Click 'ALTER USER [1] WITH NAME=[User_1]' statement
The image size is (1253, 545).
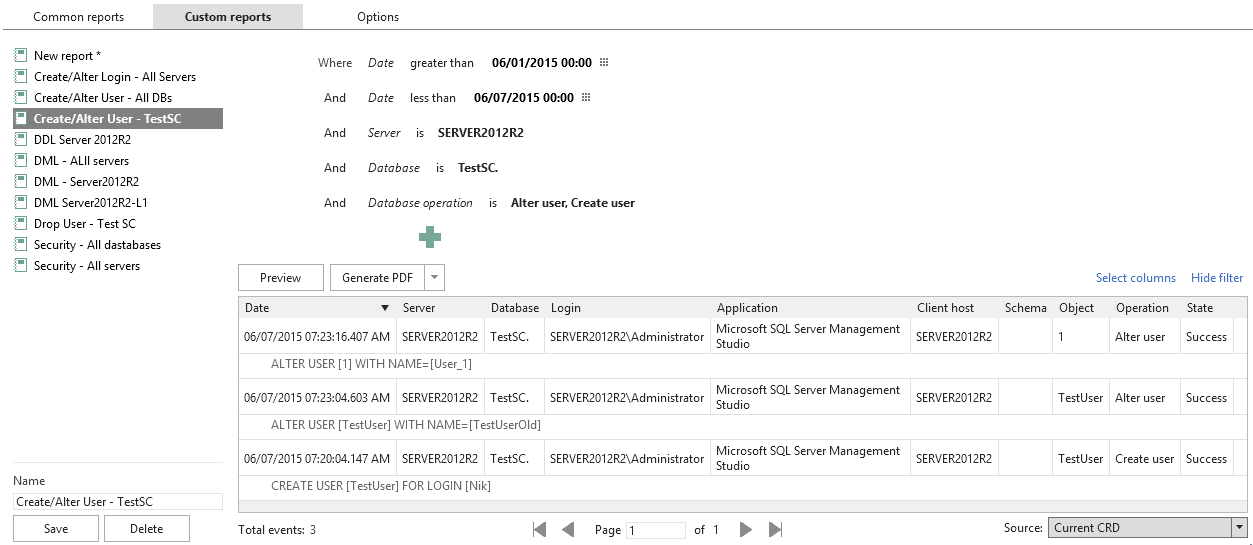coord(371,364)
